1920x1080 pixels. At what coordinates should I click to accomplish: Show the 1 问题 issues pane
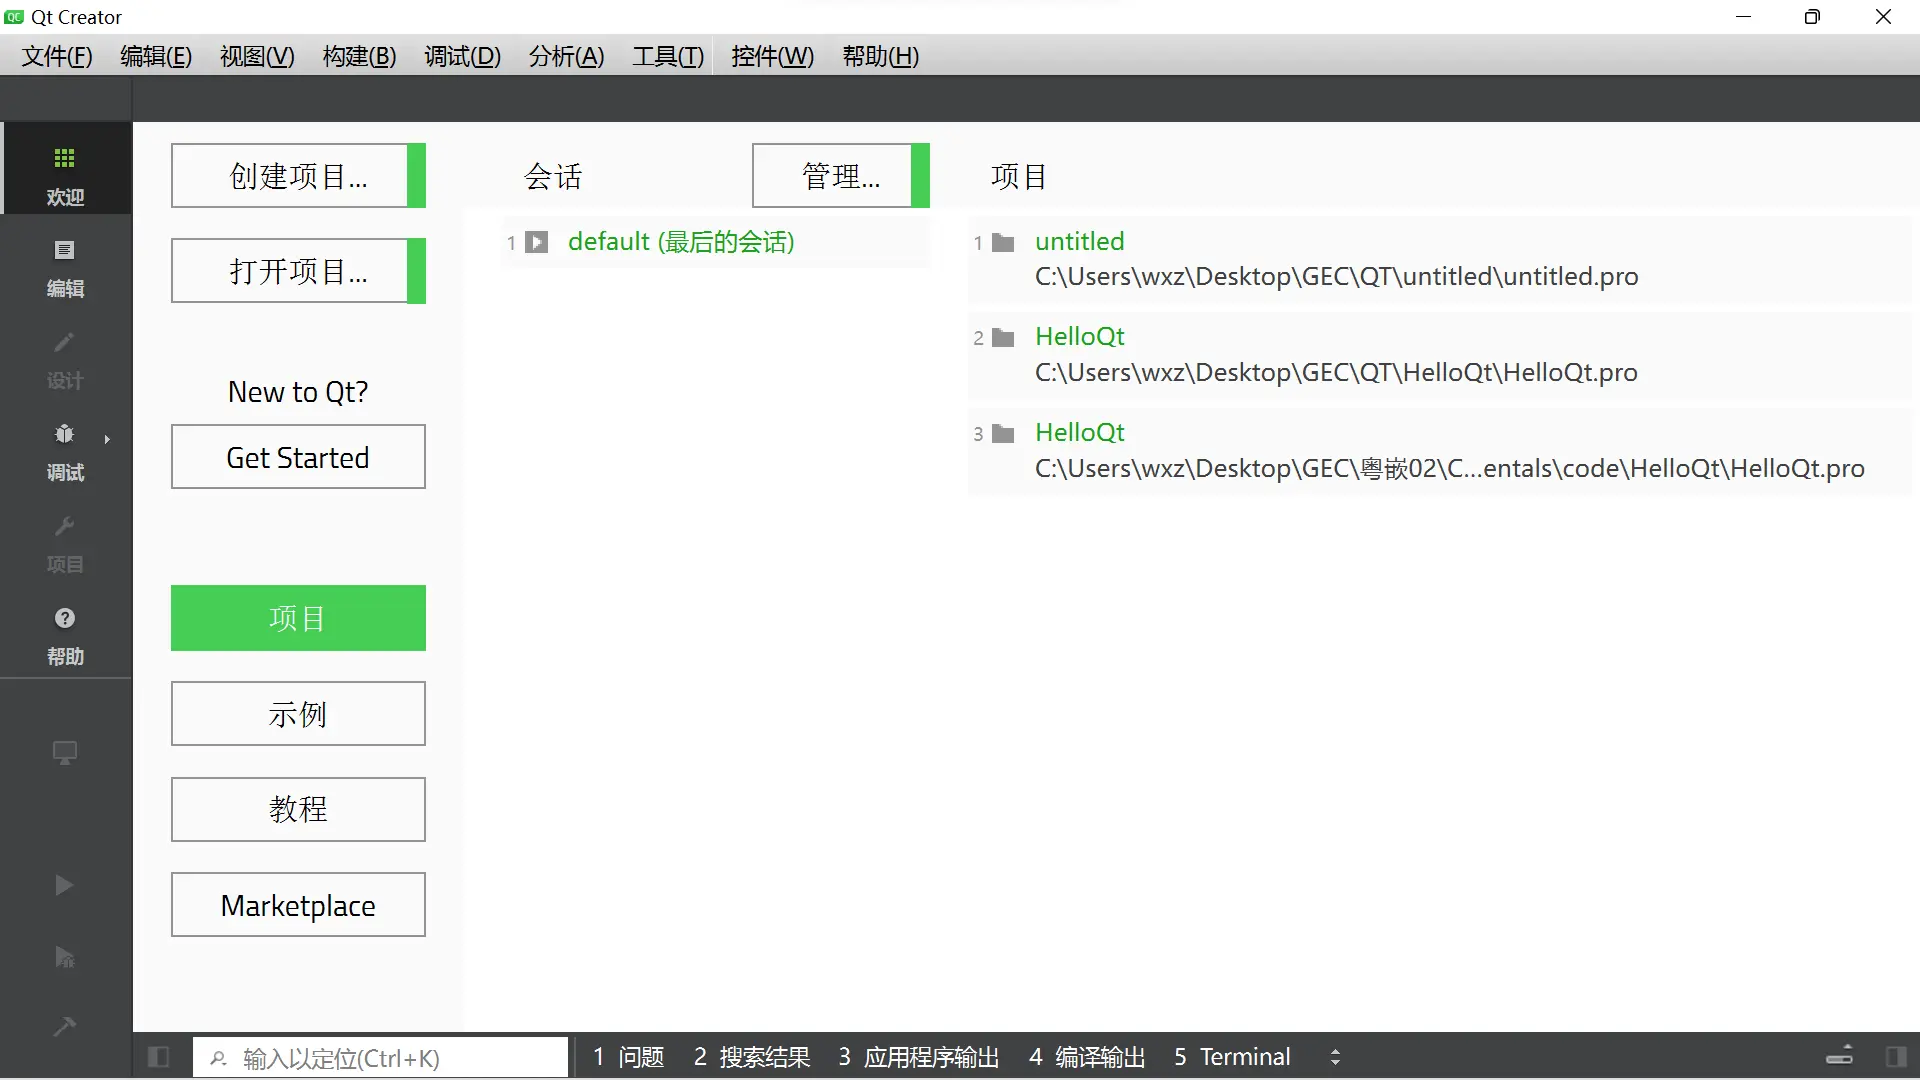coord(629,1057)
